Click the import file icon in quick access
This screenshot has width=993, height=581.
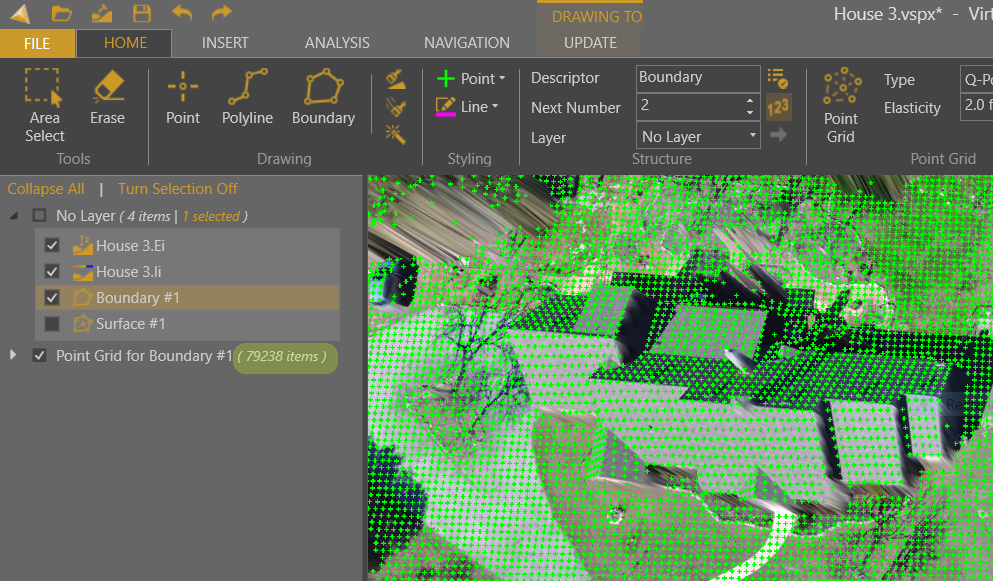[102, 13]
